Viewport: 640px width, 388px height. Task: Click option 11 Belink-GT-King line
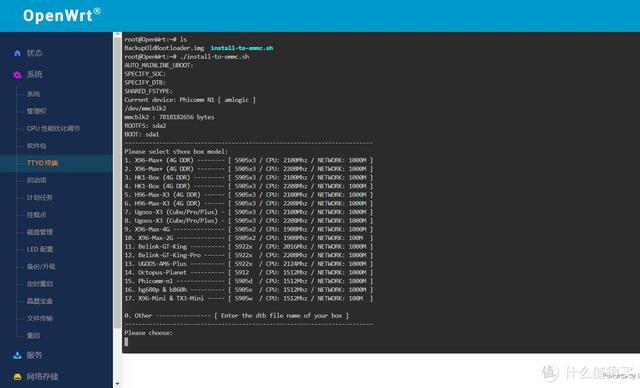pyautogui.click(x=249, y=247)
